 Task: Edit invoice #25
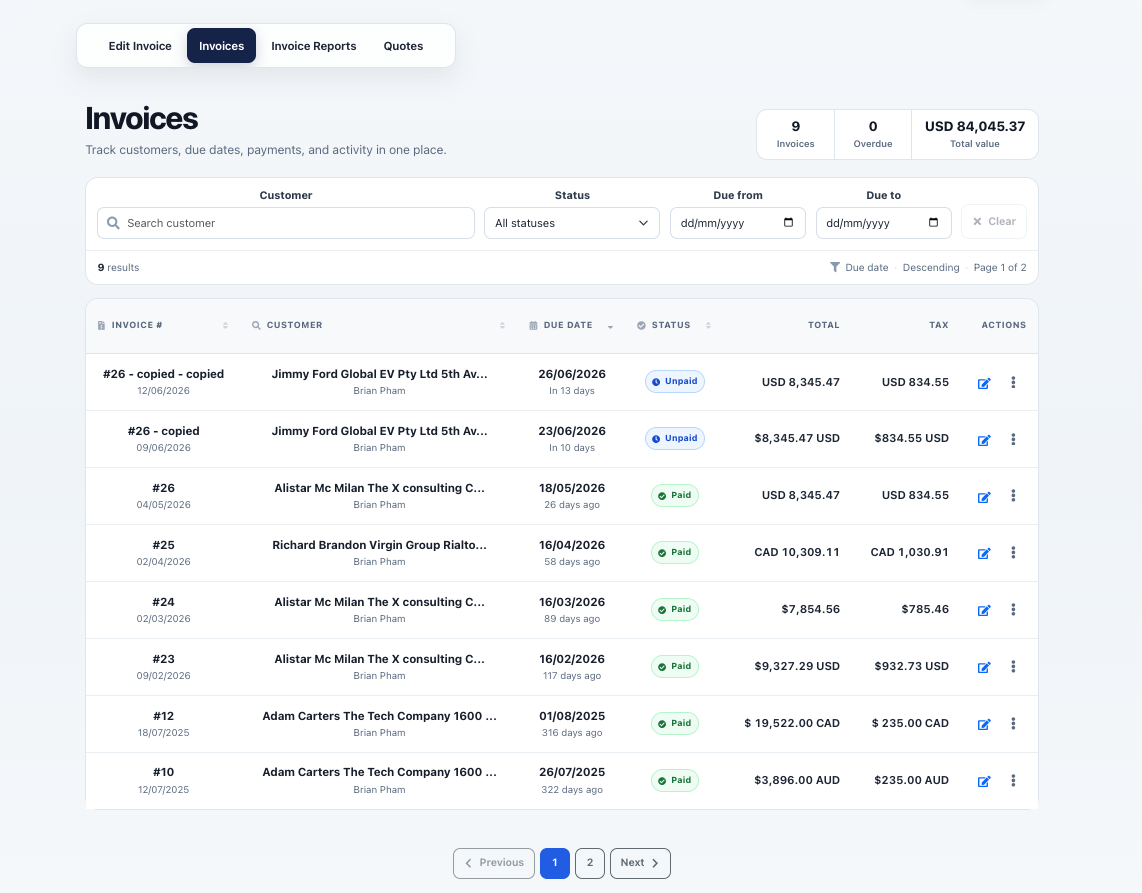click(x=984, y=554)
